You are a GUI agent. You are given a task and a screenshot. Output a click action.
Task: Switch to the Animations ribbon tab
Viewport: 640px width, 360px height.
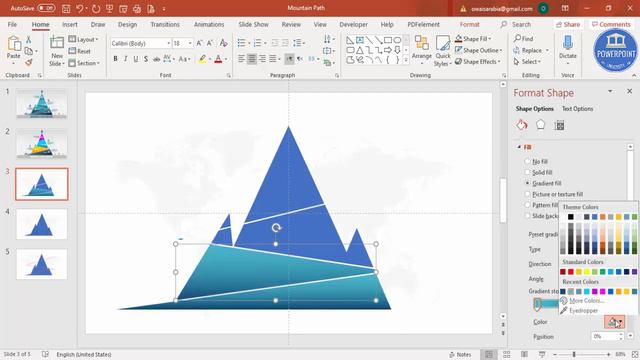point(209,24)
